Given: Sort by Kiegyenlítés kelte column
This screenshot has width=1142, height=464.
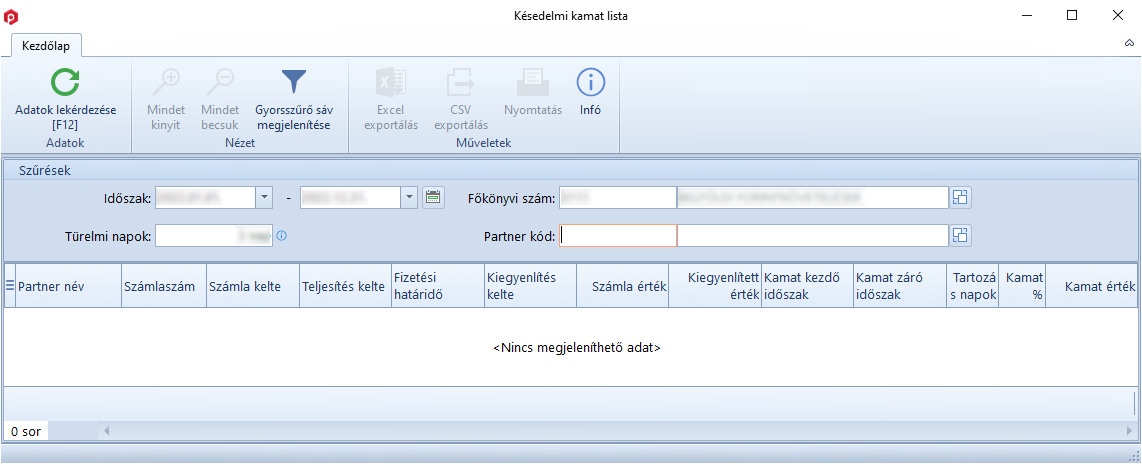Looking at the screenshot, I should tap(530, 286).
